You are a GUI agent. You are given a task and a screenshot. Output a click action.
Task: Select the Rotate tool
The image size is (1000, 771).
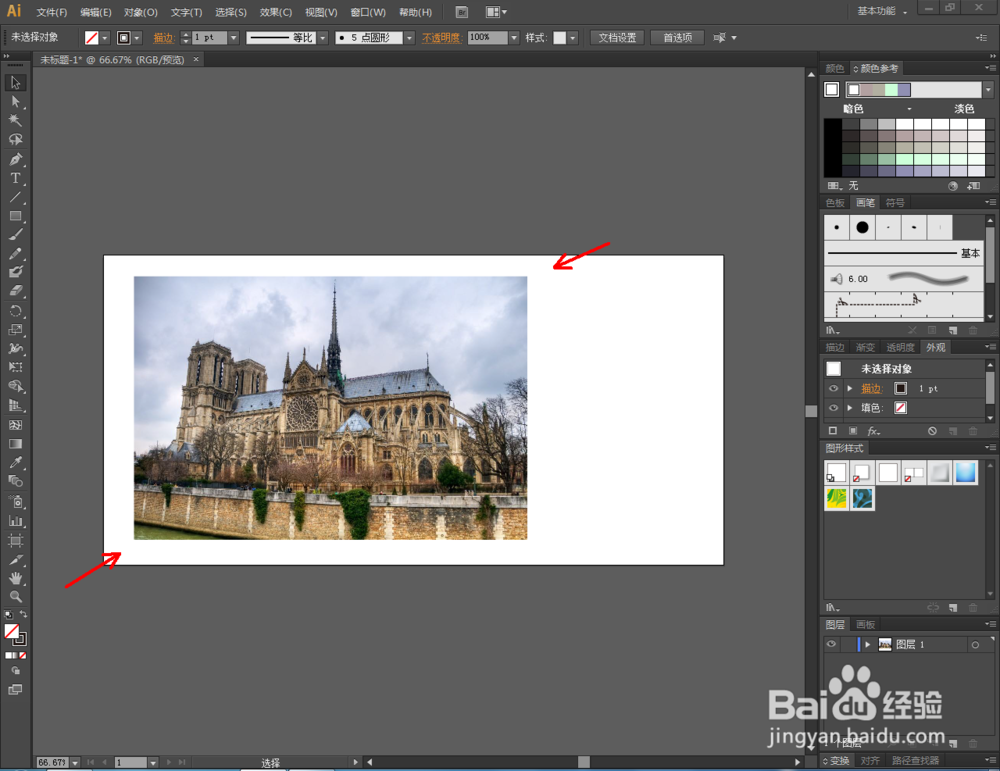[15, 311]
